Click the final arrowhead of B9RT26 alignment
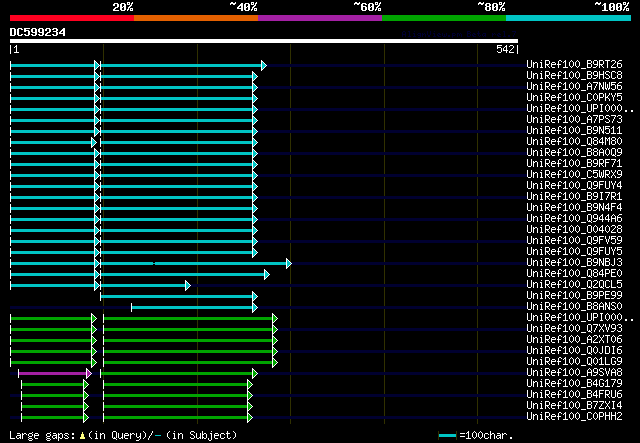This screenshot has width=640, height=443. pos(264,65)
